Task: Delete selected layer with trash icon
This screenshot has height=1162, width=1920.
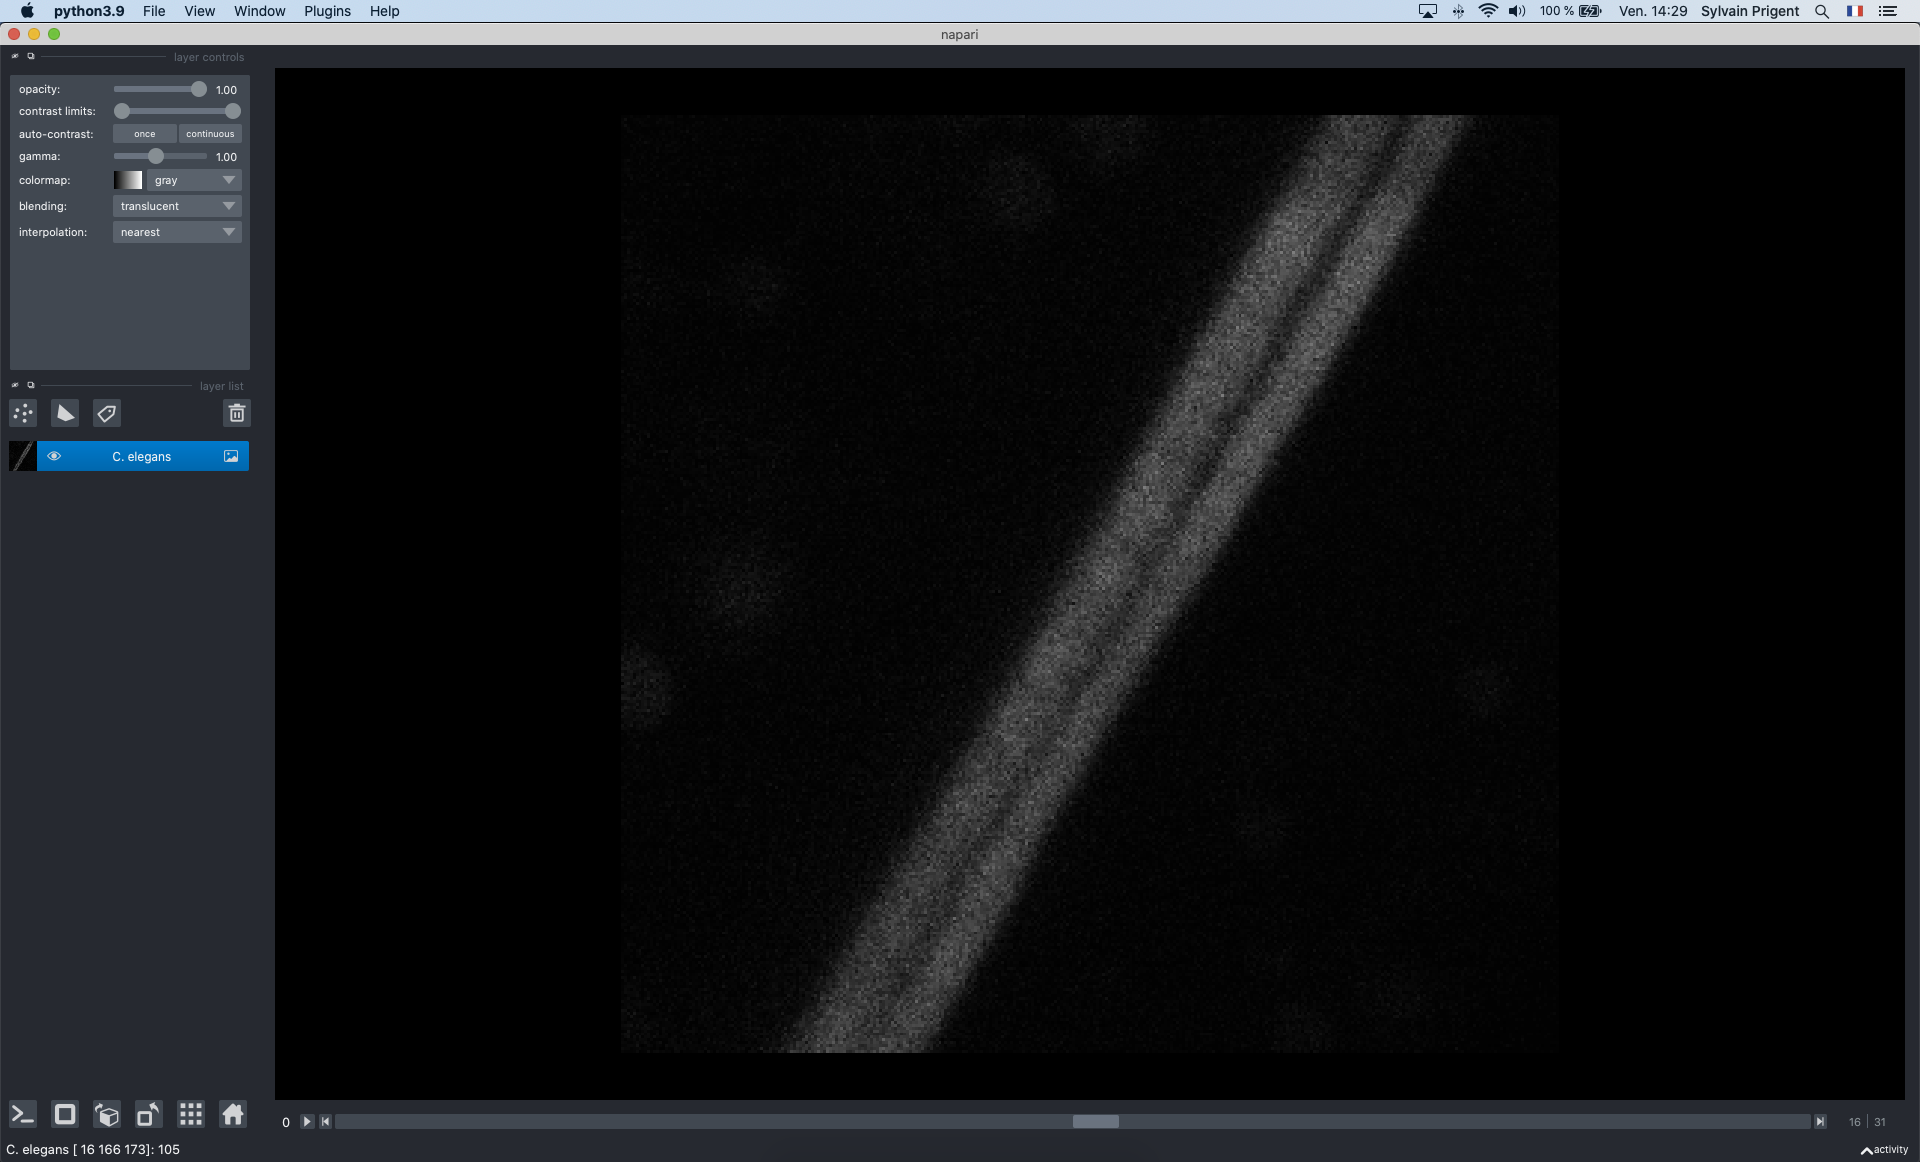Action: tap(237, 413)
